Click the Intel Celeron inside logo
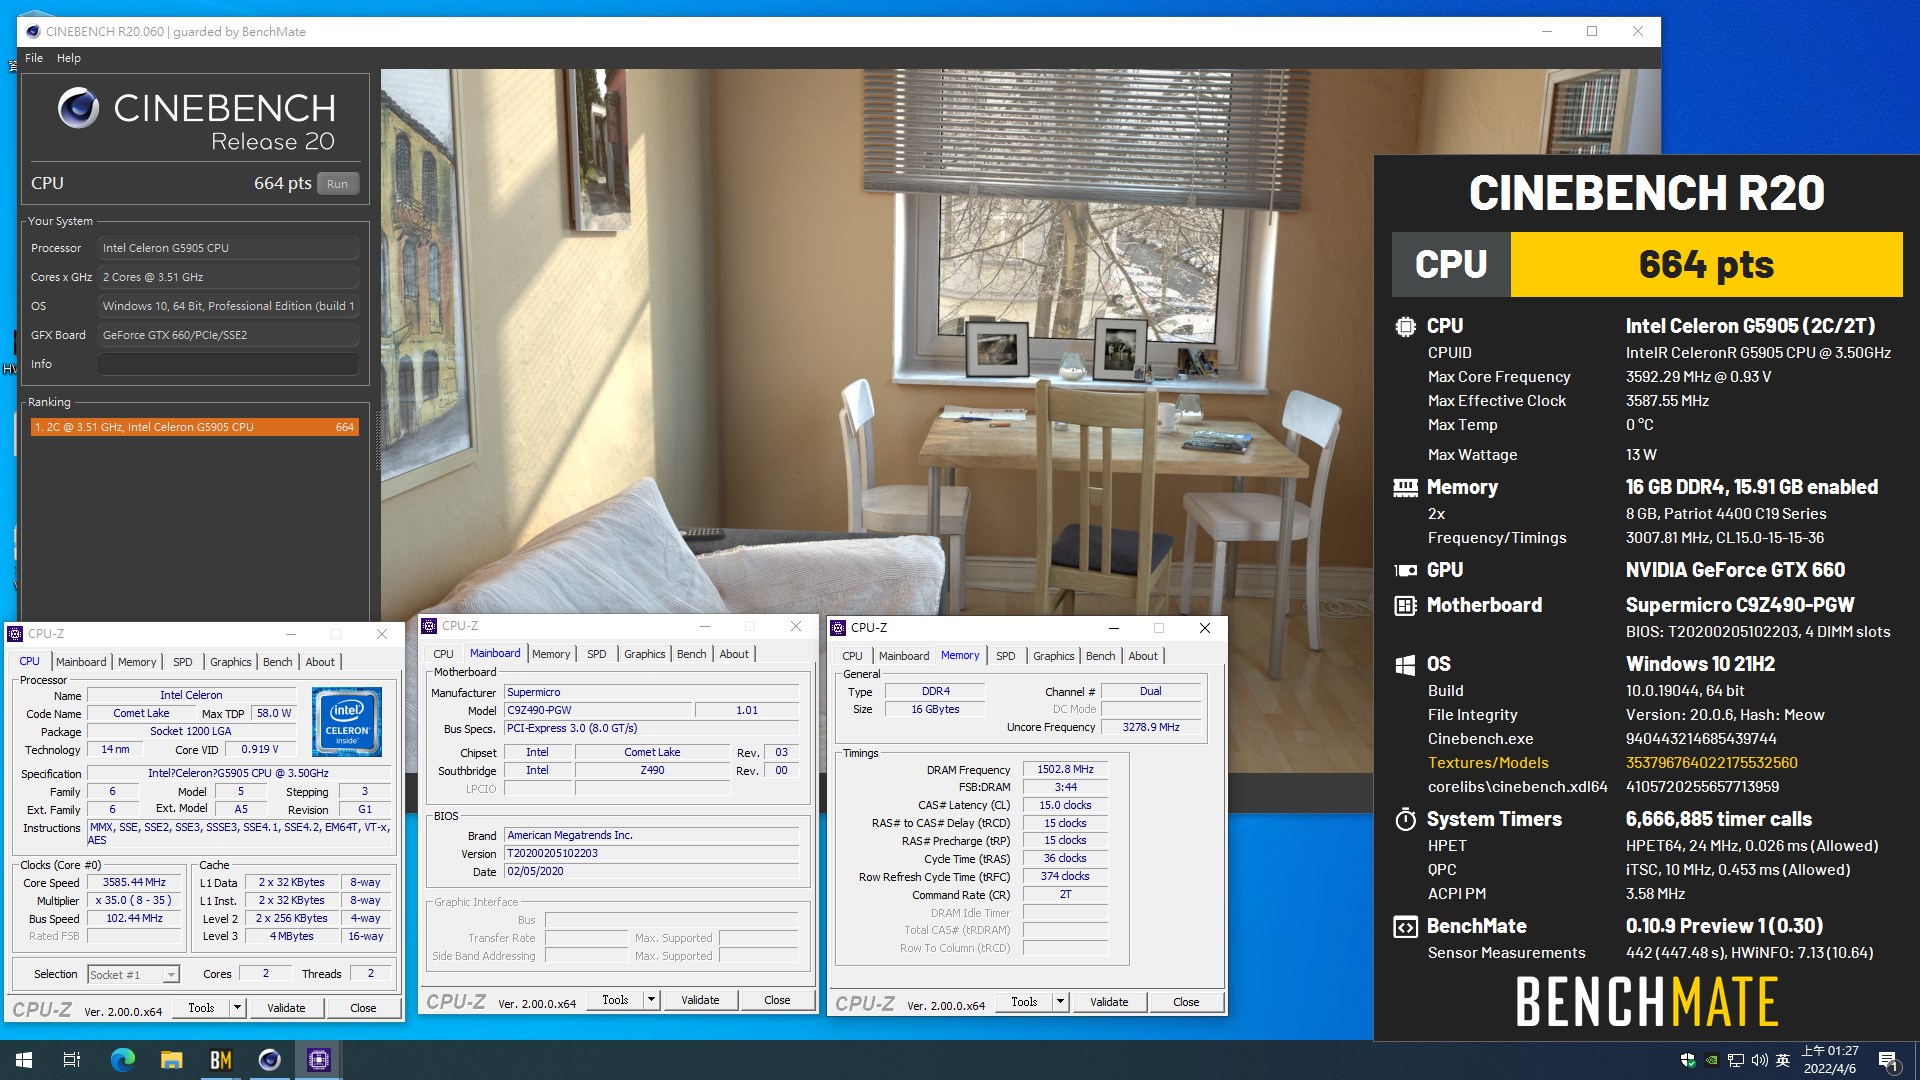The height and width of the screenshot is (1080, 1920). (346, 721)
